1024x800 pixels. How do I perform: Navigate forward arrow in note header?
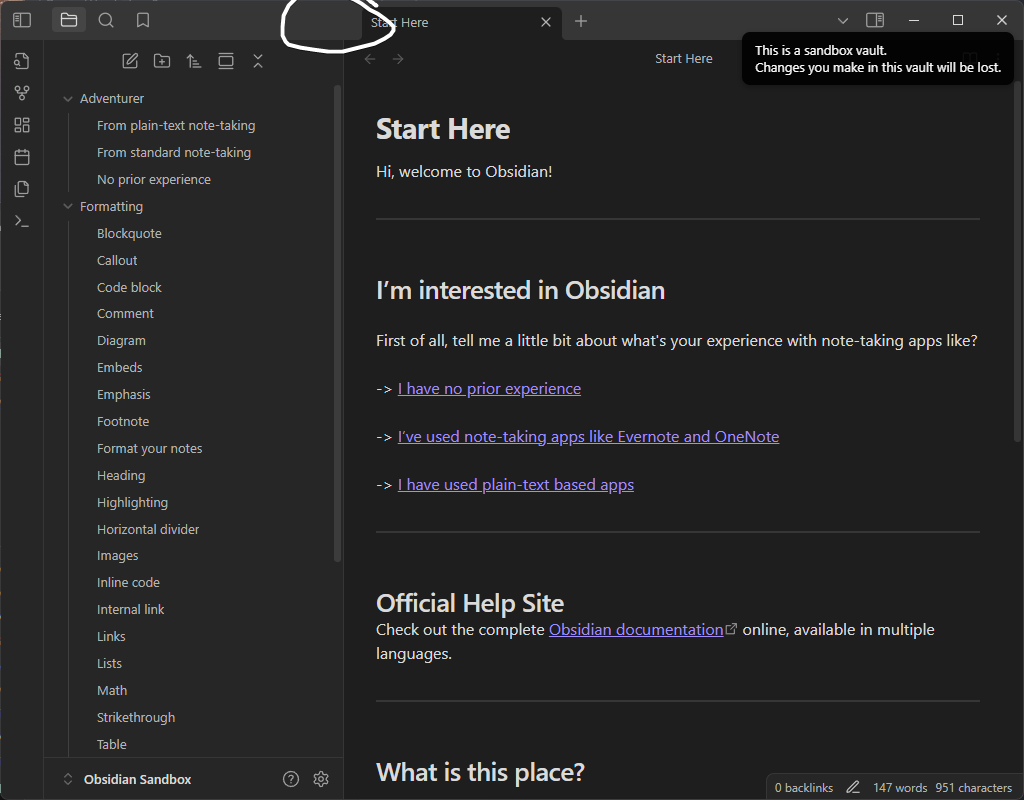398,59
